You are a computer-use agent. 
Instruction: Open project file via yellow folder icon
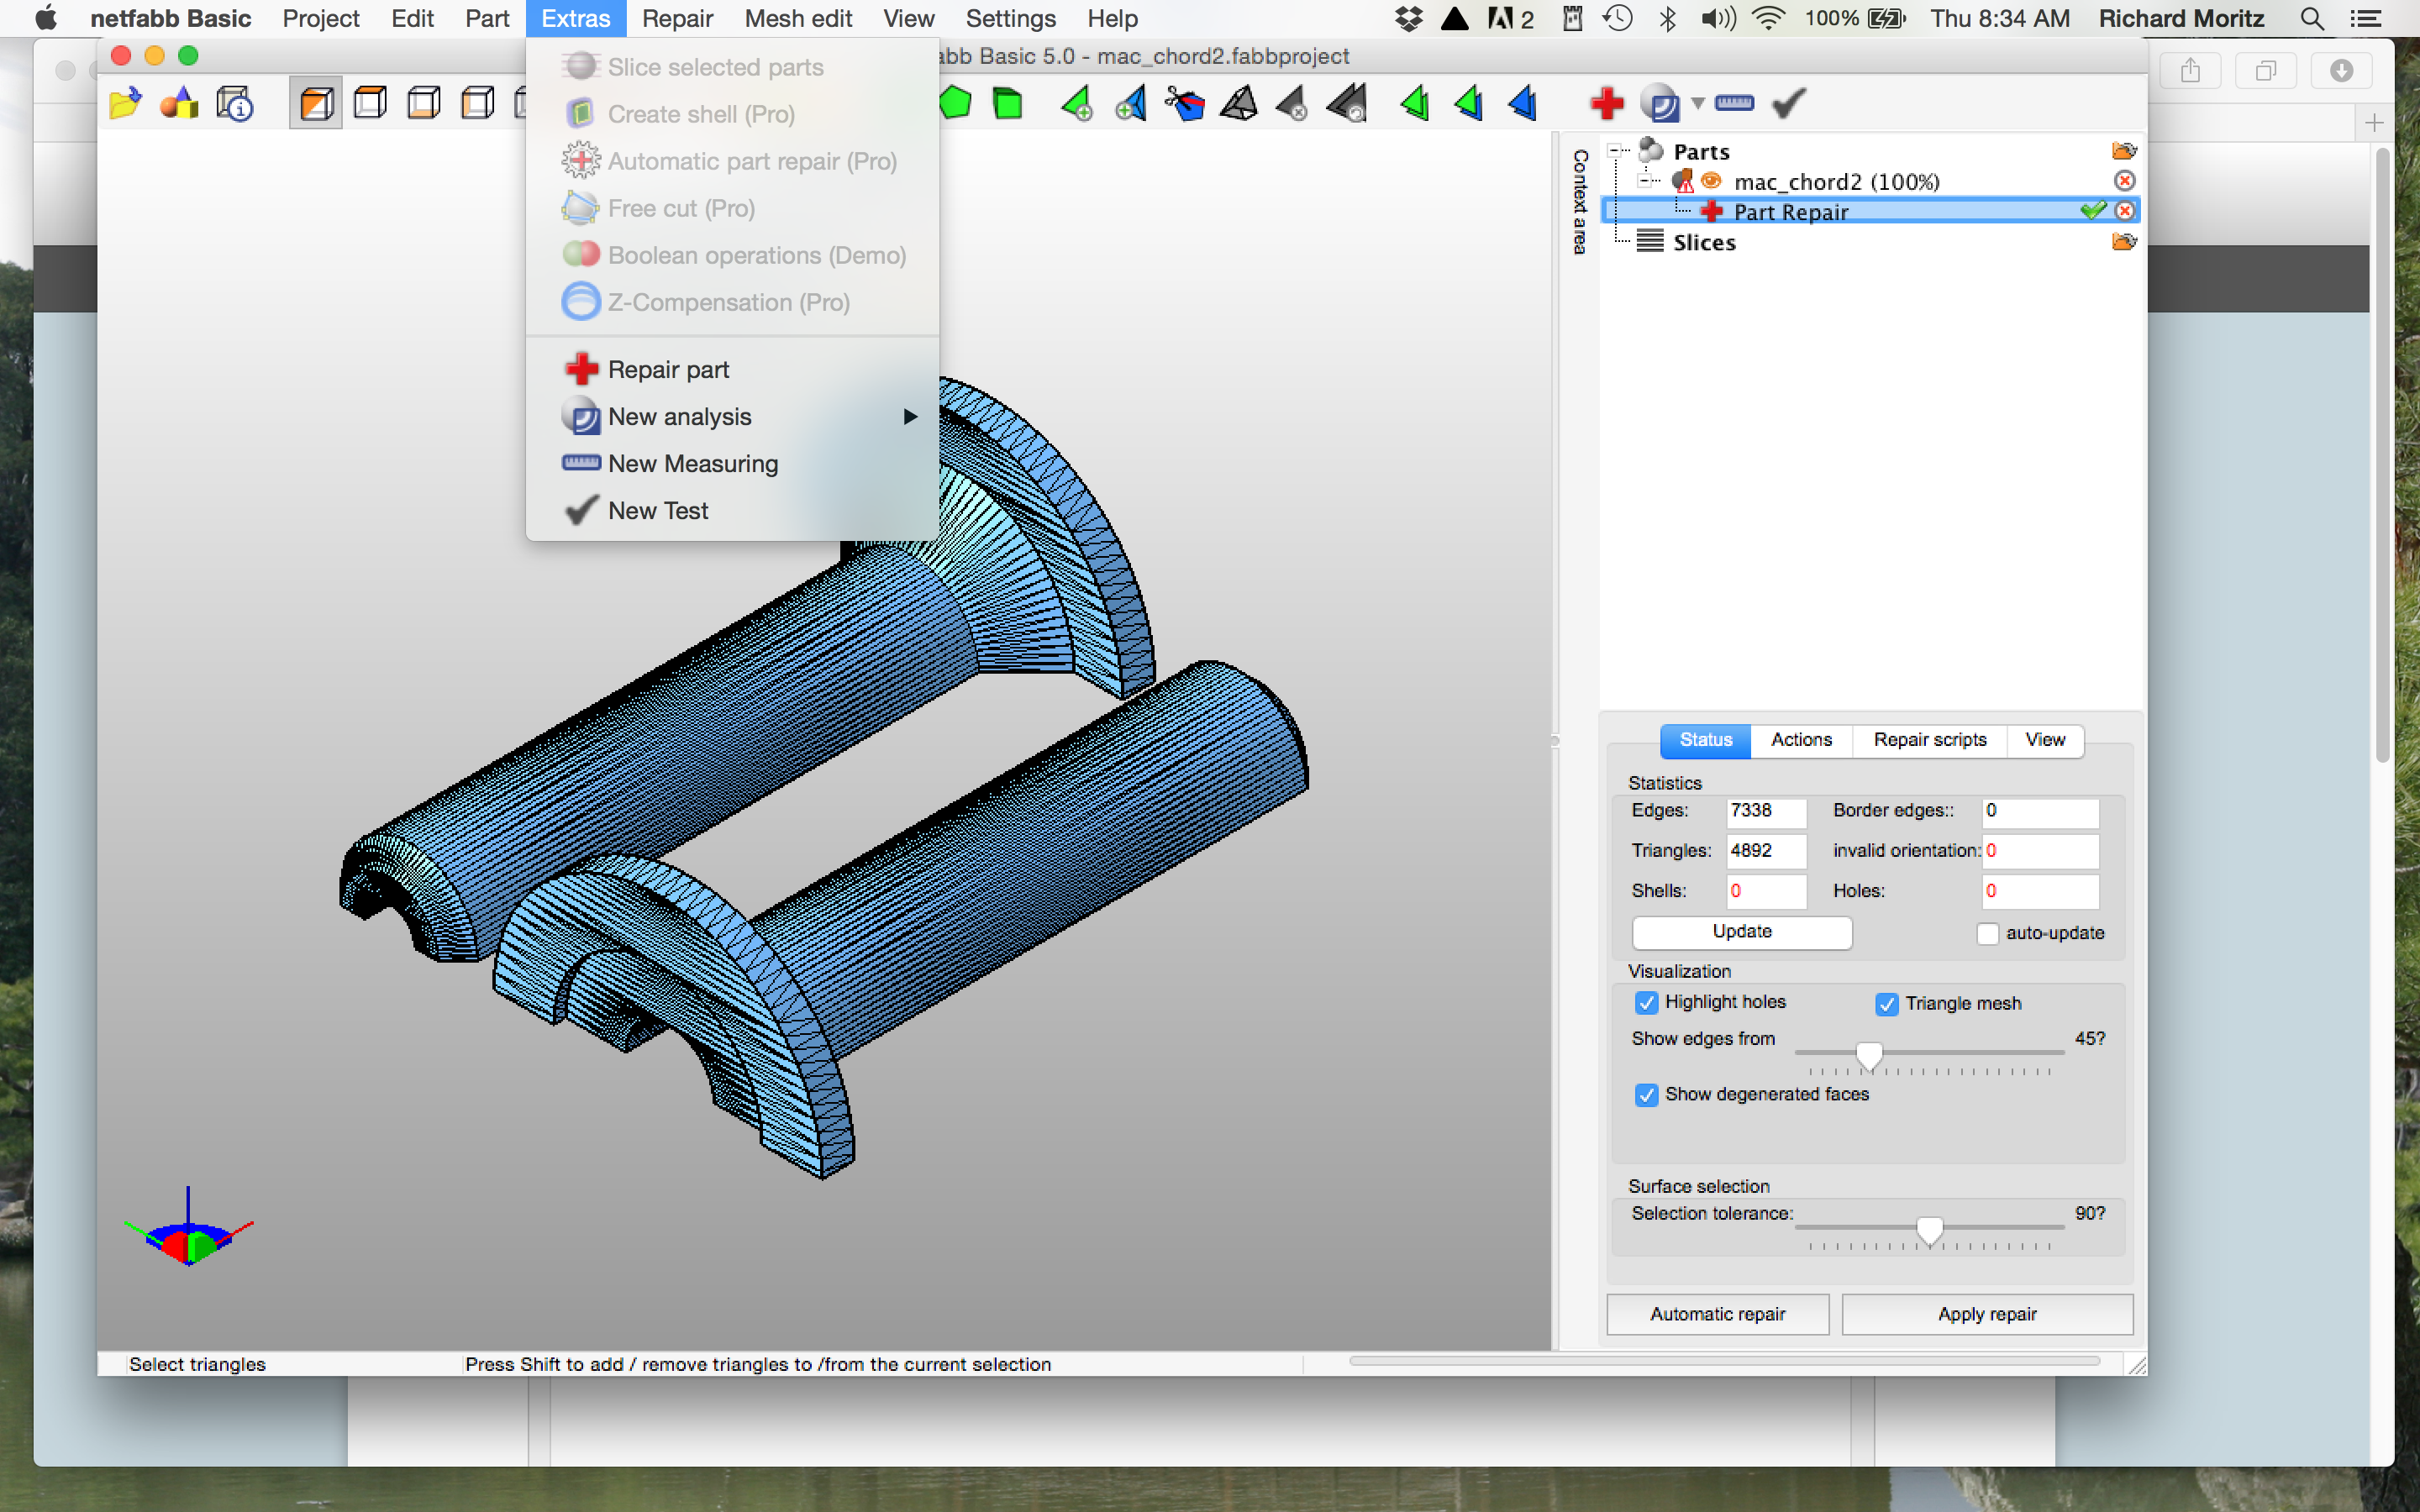[125, 103]
